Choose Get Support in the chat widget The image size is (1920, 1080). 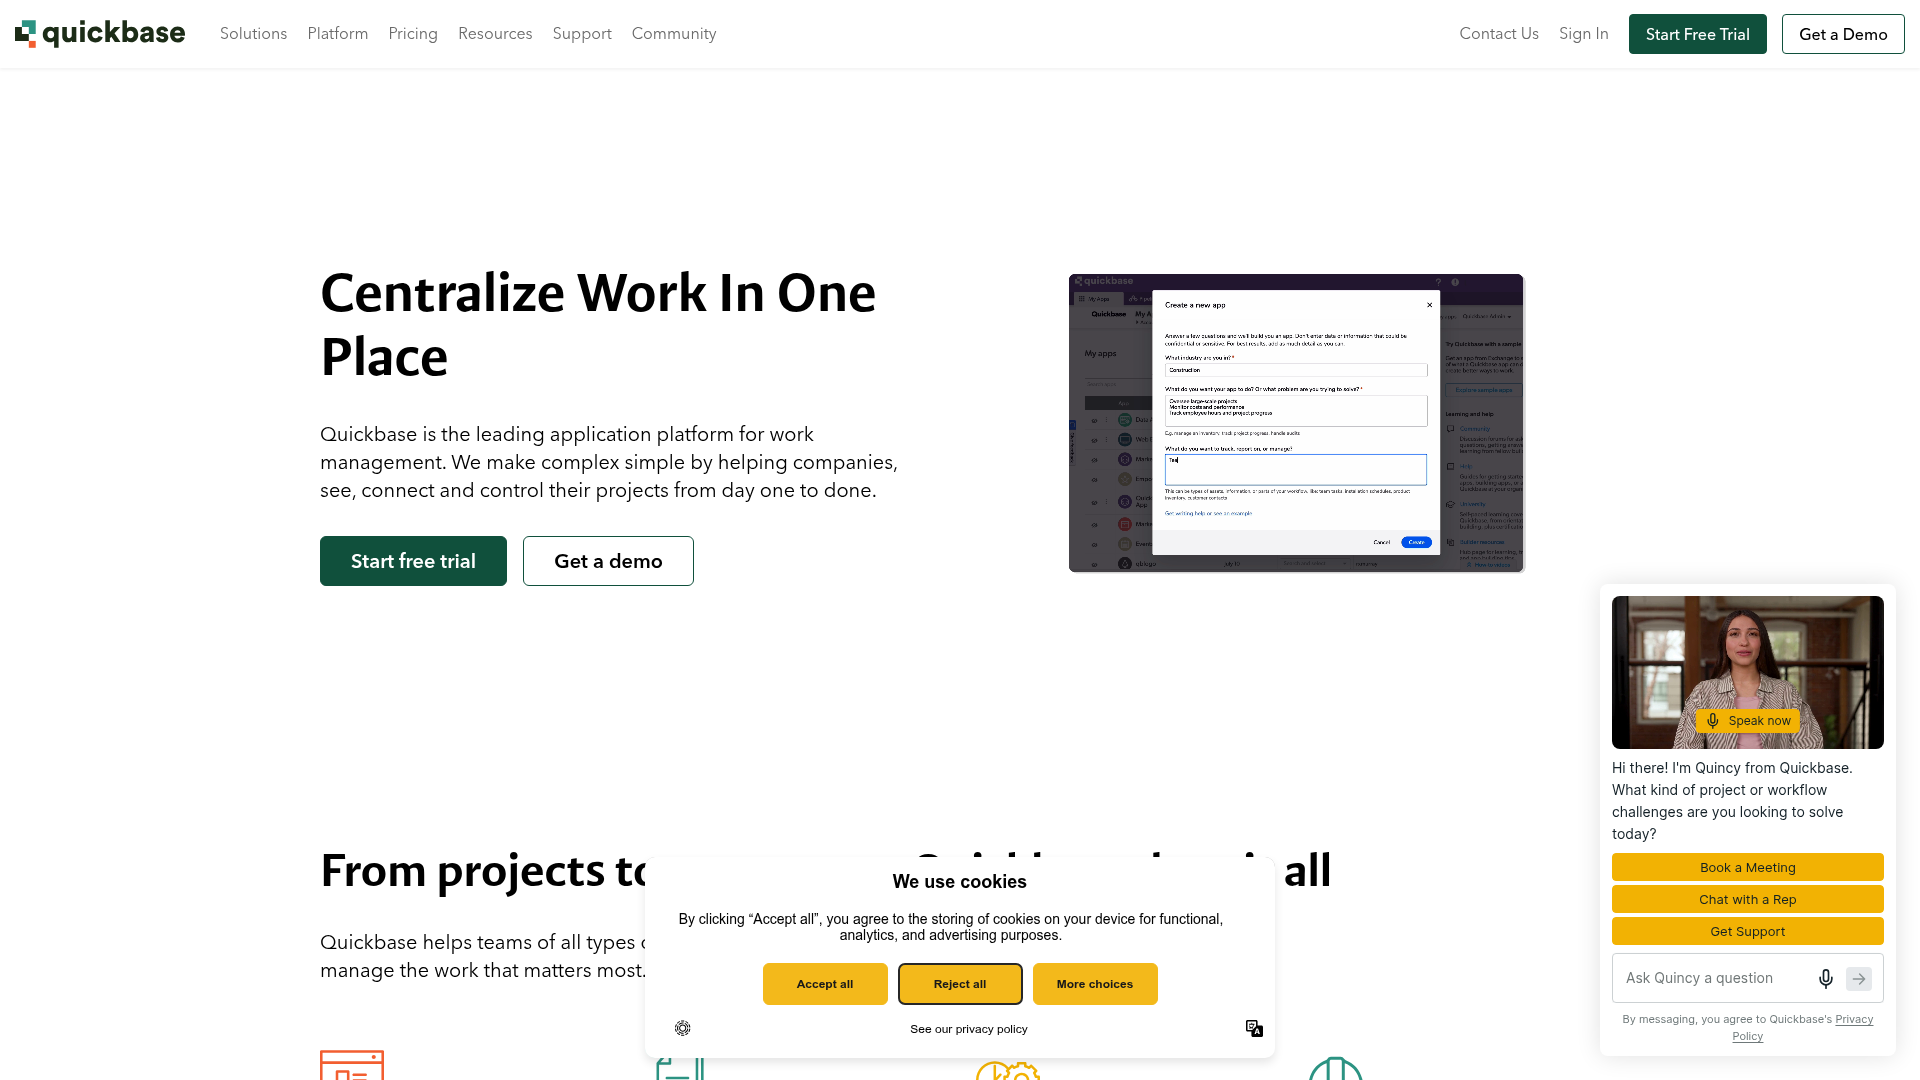[1747, 931]
